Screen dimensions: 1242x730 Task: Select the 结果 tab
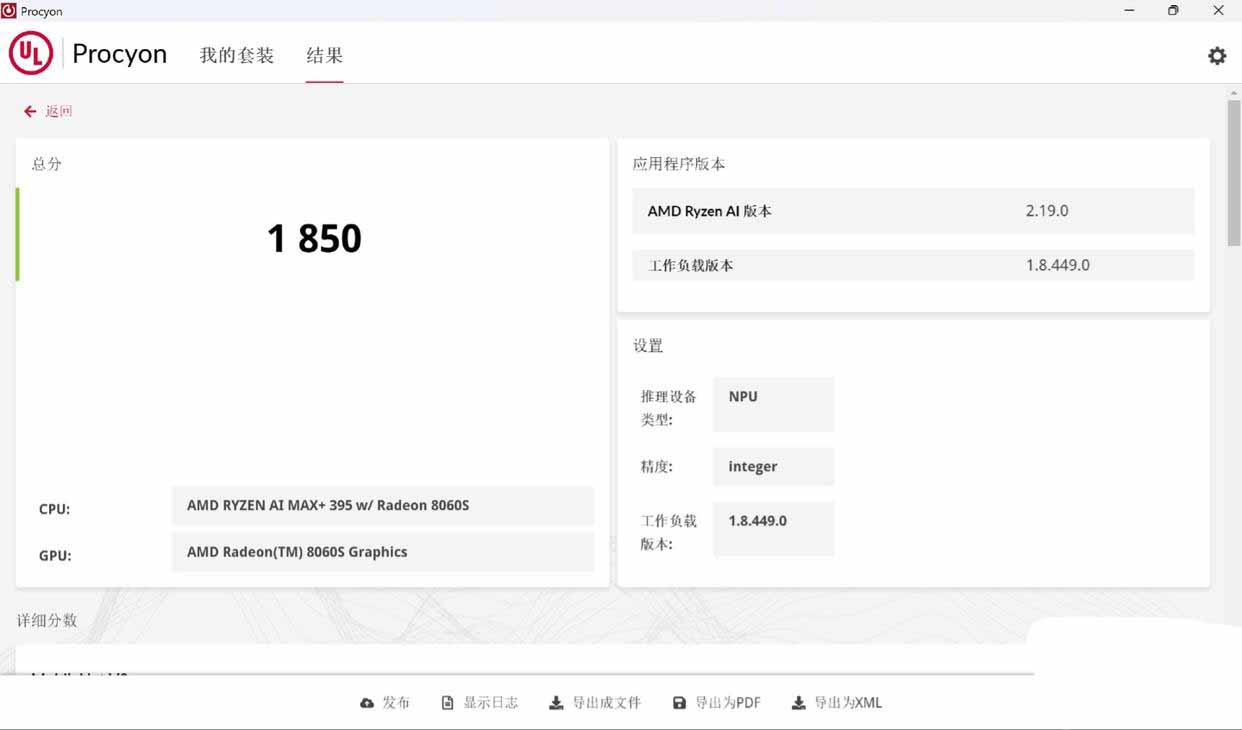coord(324,55)
